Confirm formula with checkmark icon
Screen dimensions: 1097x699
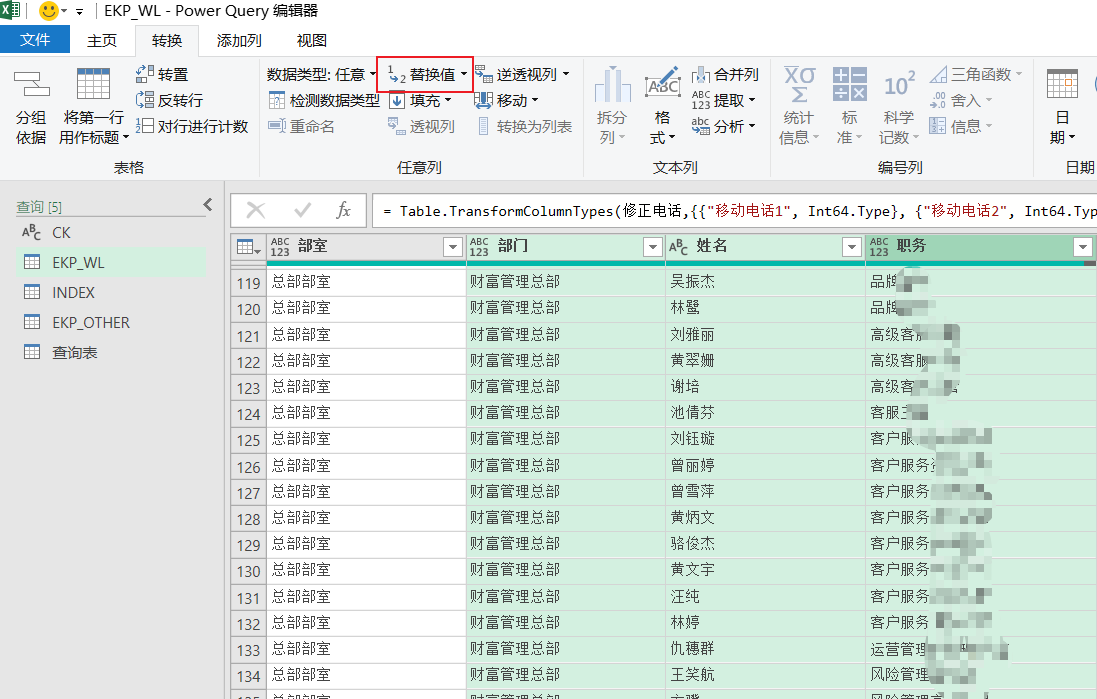[x=302, y=210]
